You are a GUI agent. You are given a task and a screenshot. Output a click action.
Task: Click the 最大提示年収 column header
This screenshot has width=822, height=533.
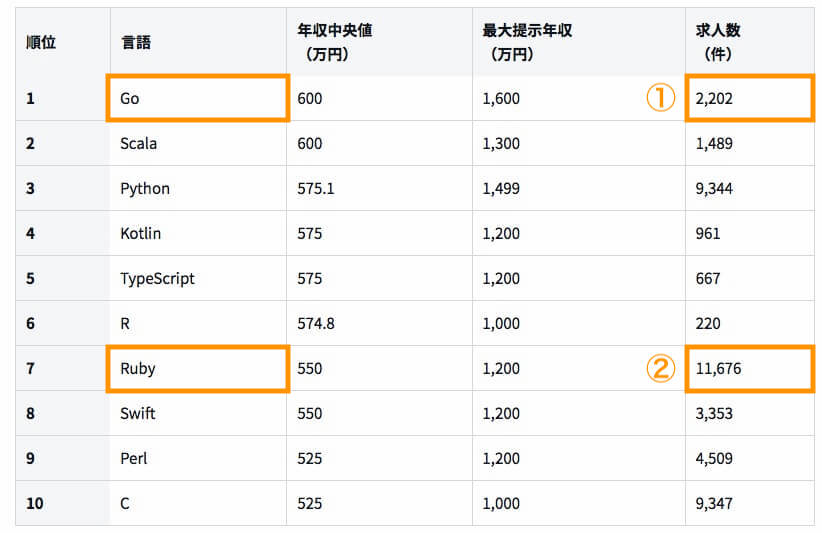(x=579, y=42)
